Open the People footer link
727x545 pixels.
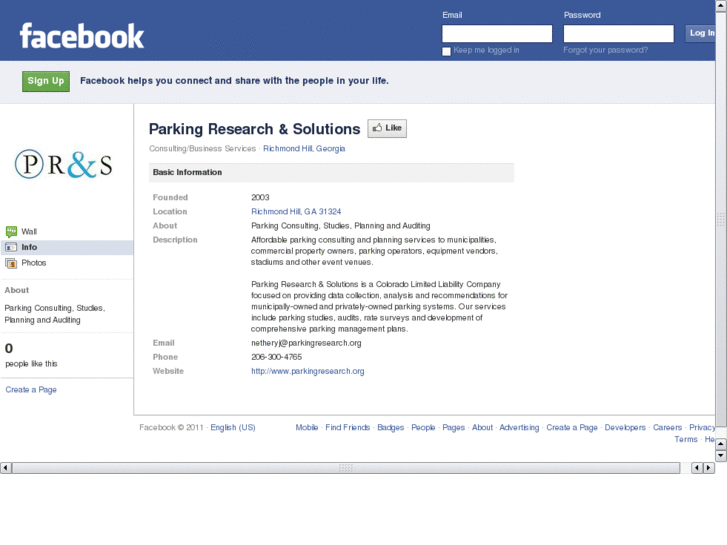coord(423,427)
